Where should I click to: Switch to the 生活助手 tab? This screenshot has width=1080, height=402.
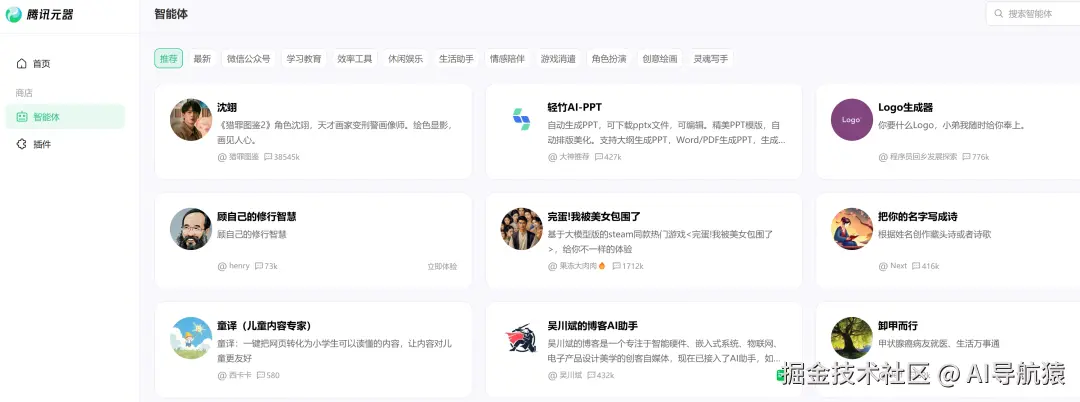tap(457, 59)
